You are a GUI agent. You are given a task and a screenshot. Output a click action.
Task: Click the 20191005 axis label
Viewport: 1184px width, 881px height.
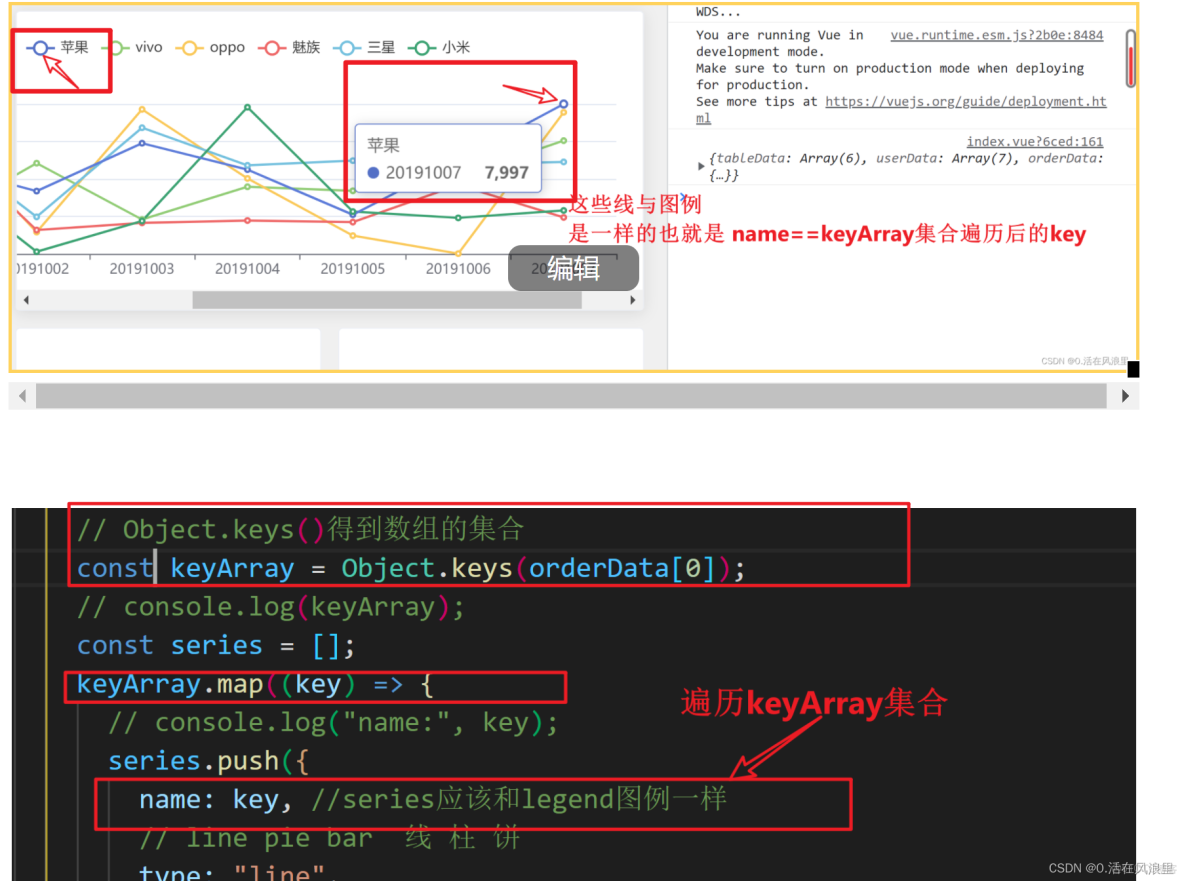pos(353,269)
